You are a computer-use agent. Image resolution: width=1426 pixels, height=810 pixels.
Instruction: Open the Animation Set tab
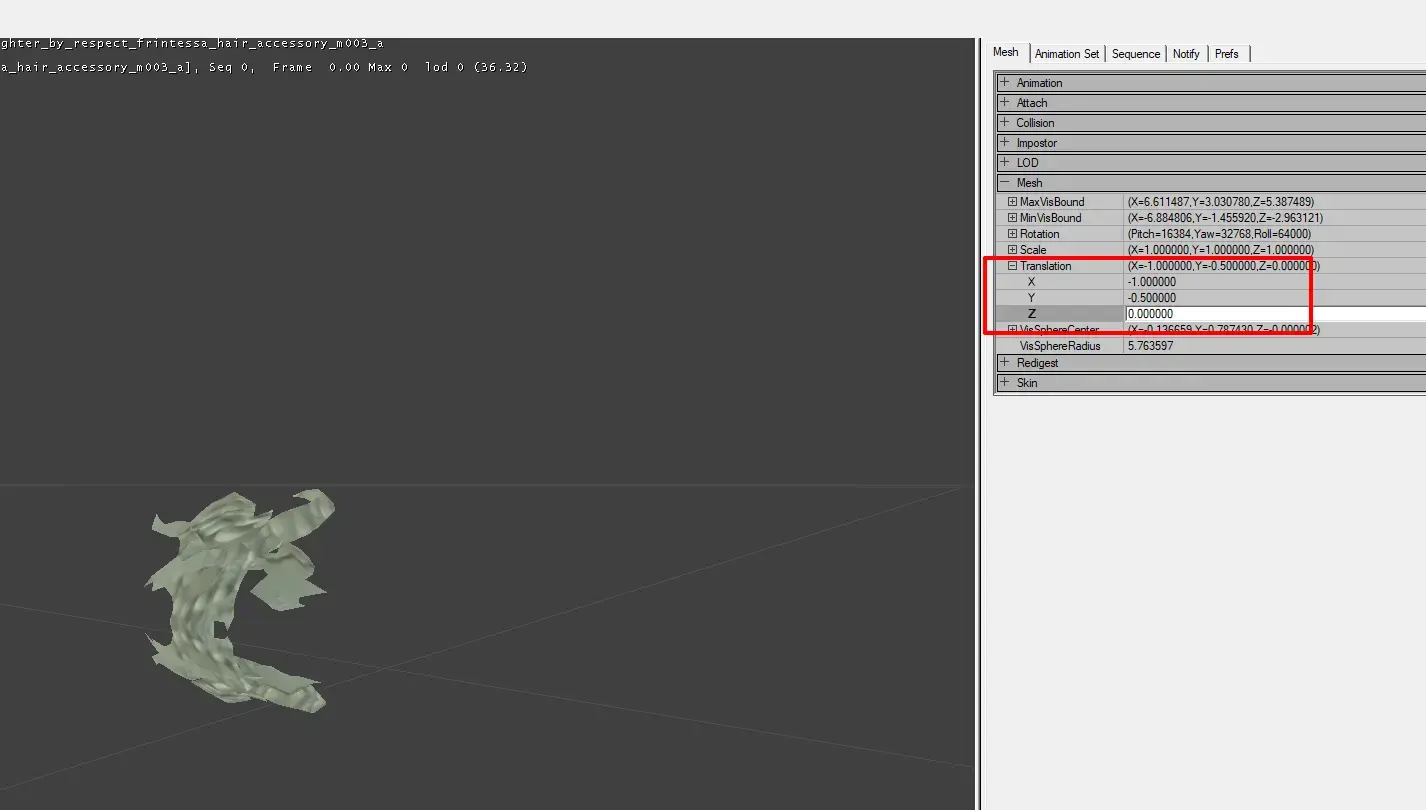tap(1066, 54)
